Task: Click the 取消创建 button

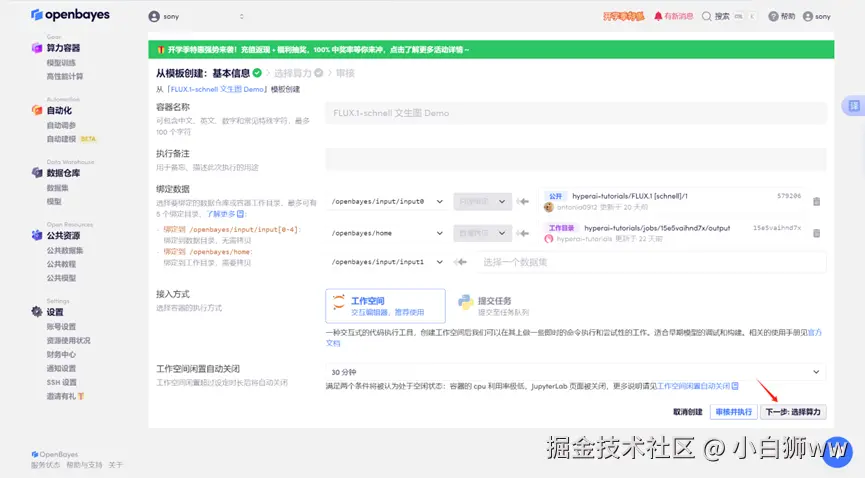Action: [x=688, y=412]
